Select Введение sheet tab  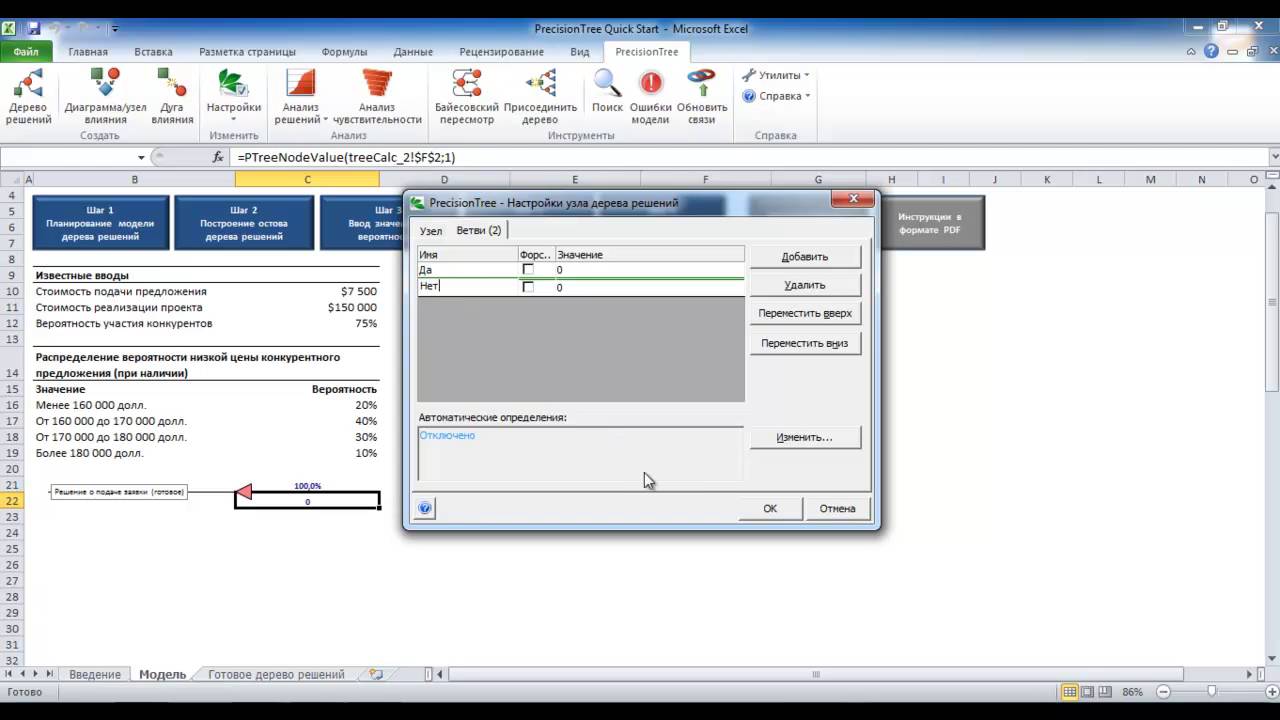pos(95,674)
